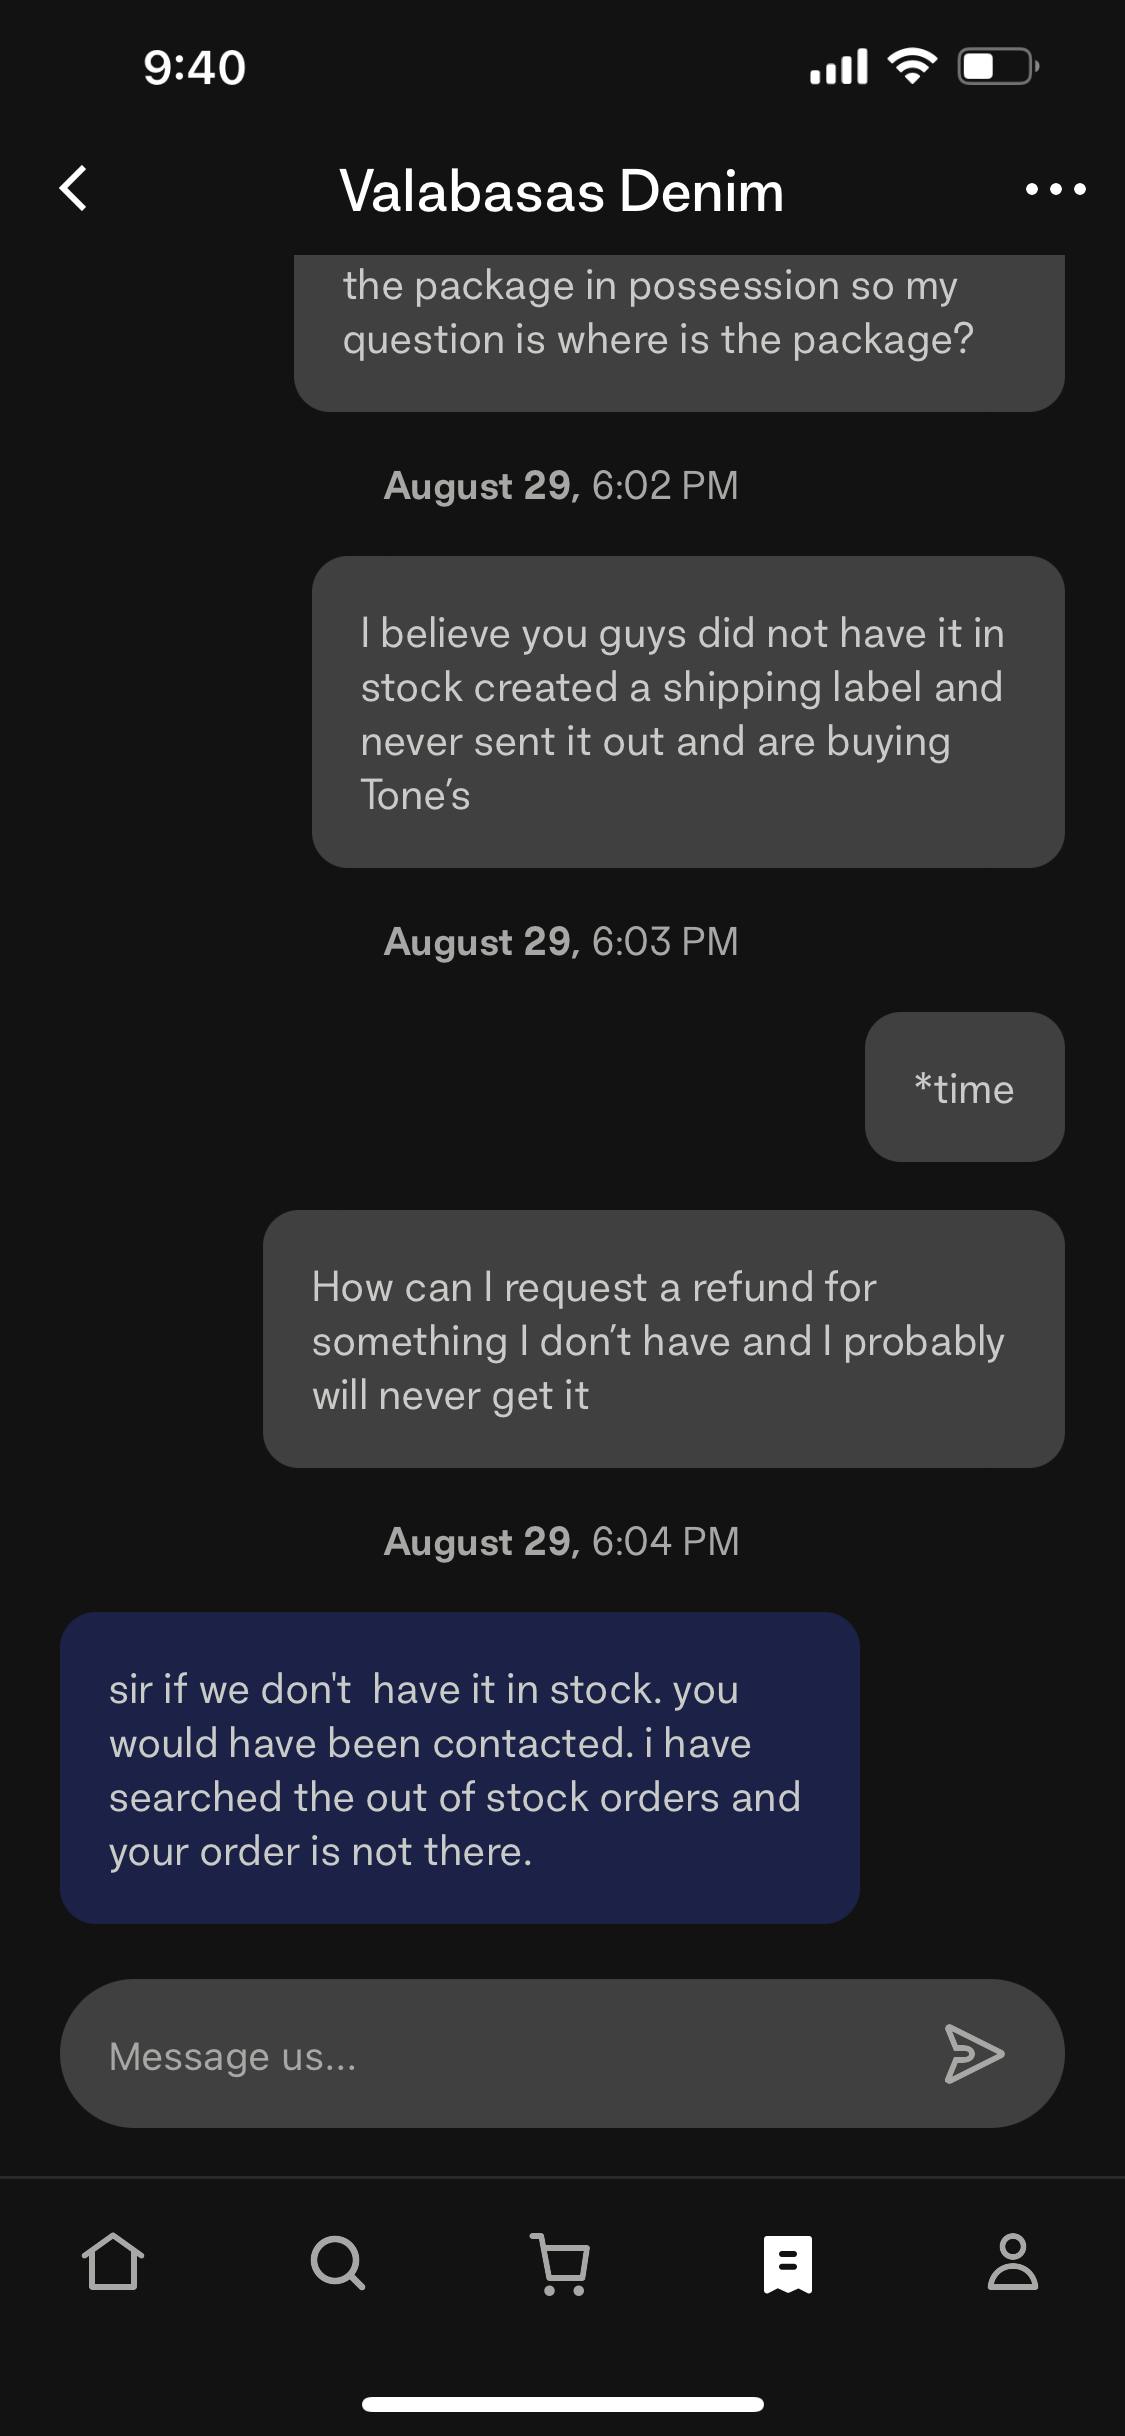The height and width of the screenshot is (2436, 1125).
Task: Tap the send message arrow icon
Action: point(974,2054)
